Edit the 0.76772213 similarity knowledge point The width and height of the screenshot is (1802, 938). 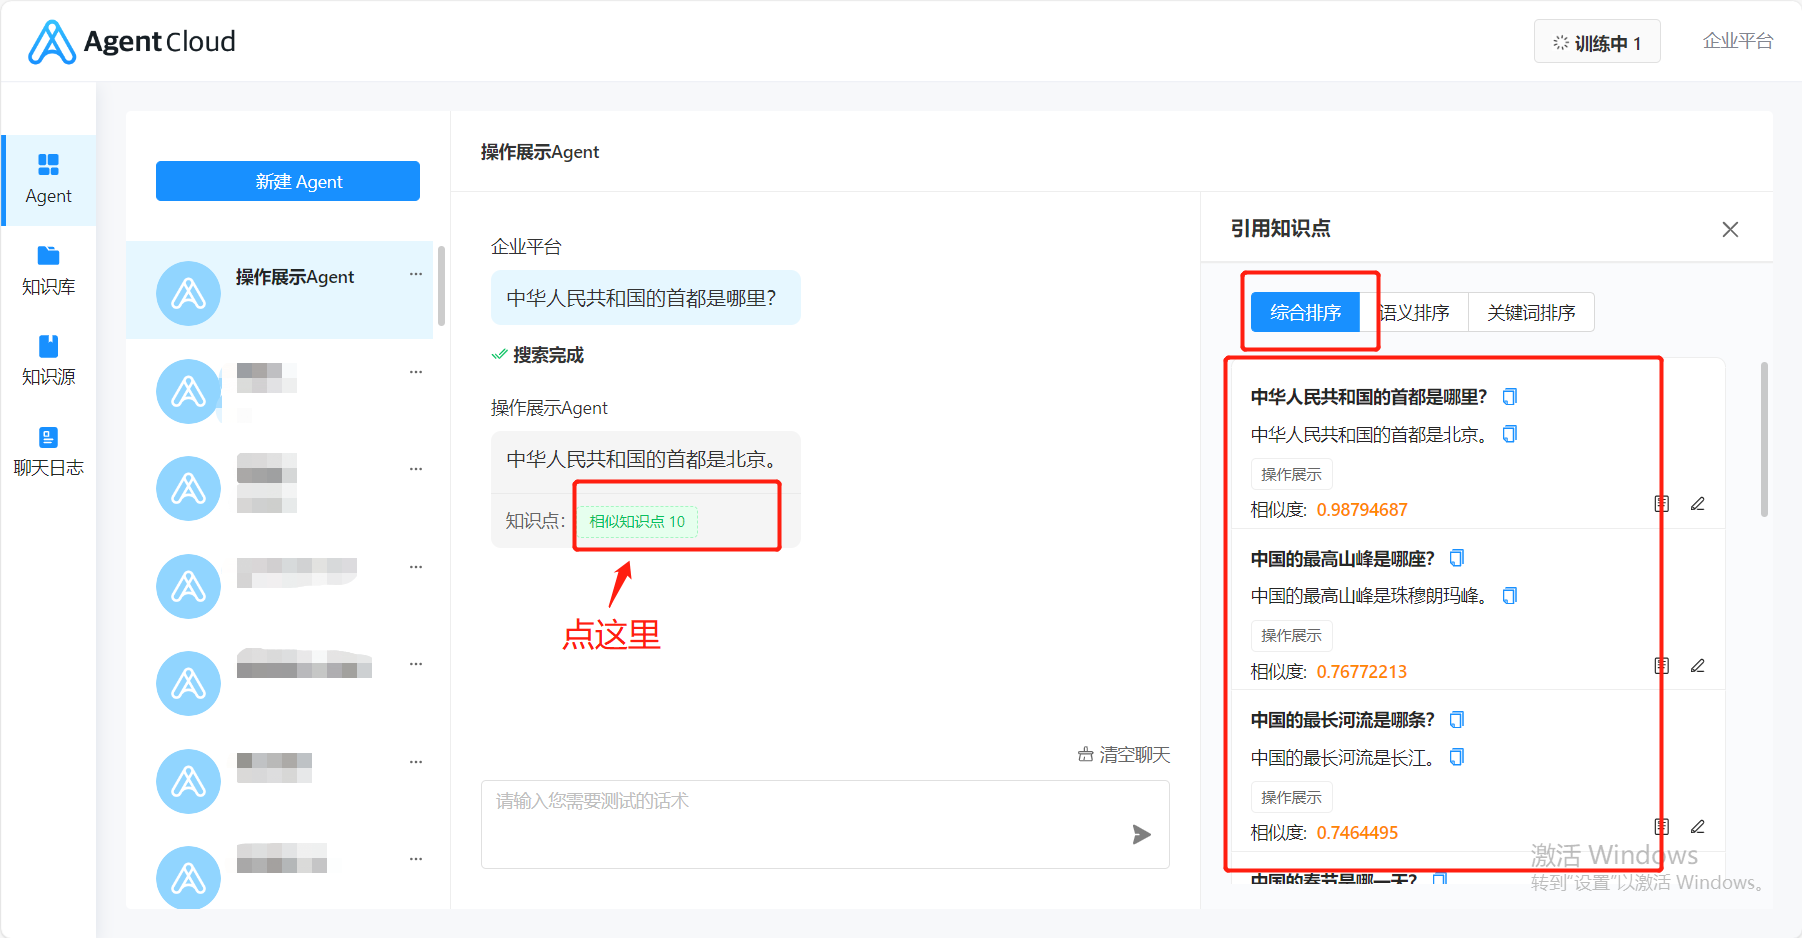(x=1698, y=666)
